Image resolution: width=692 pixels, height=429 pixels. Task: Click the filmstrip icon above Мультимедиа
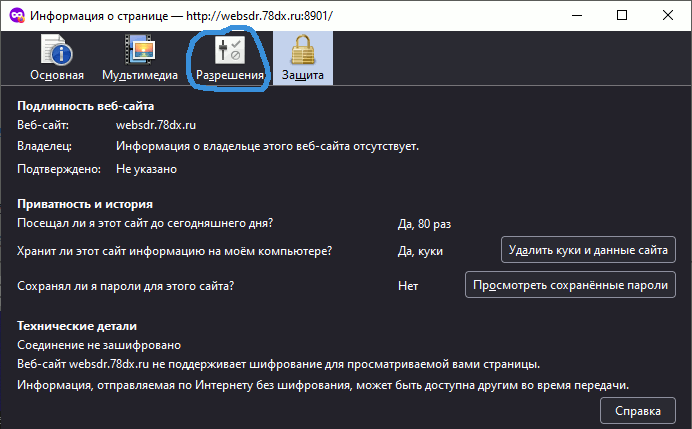pyautogui.click(x=139, y=51)
